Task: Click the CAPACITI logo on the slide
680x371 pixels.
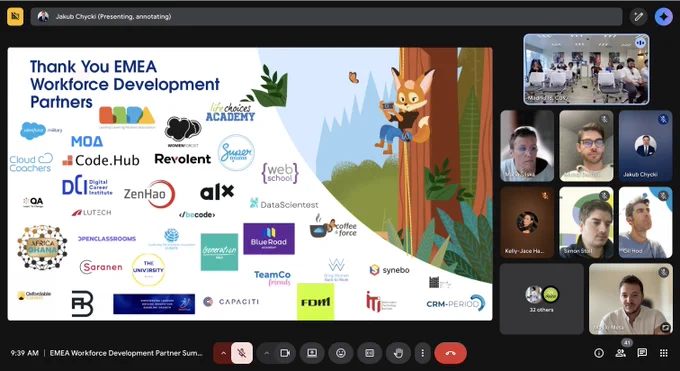Action: tap(231, 302)
